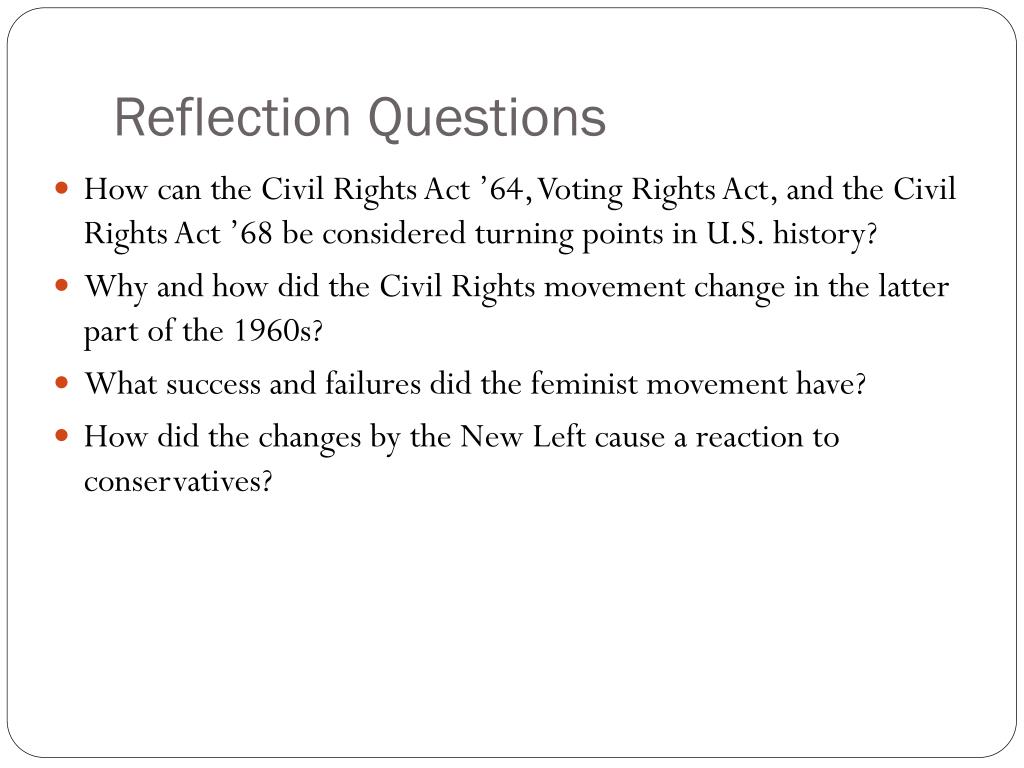The height and width of the screenshot is (768, 1024).
Task: Click the phrase 'turning points in U.S. history?'
Action: (676, 234)
